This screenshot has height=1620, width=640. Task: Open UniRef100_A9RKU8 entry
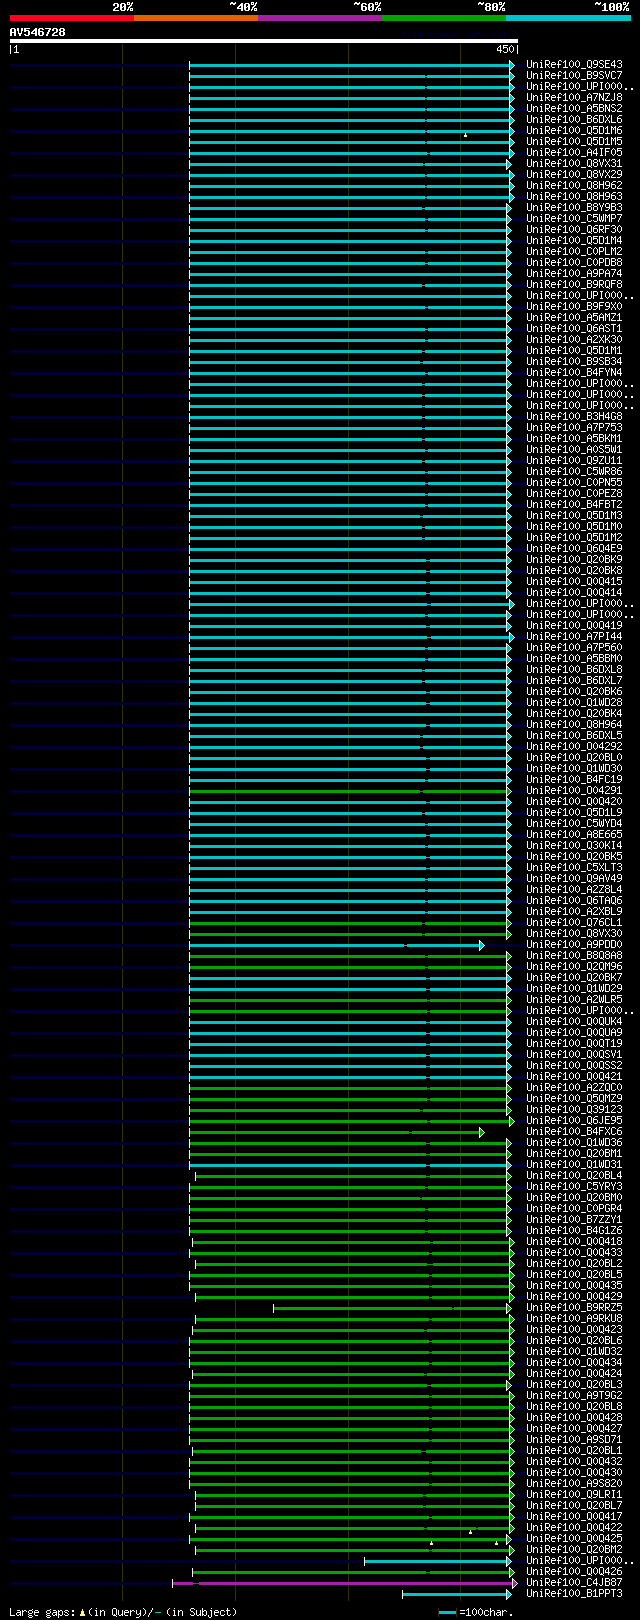coord(574,1318)
